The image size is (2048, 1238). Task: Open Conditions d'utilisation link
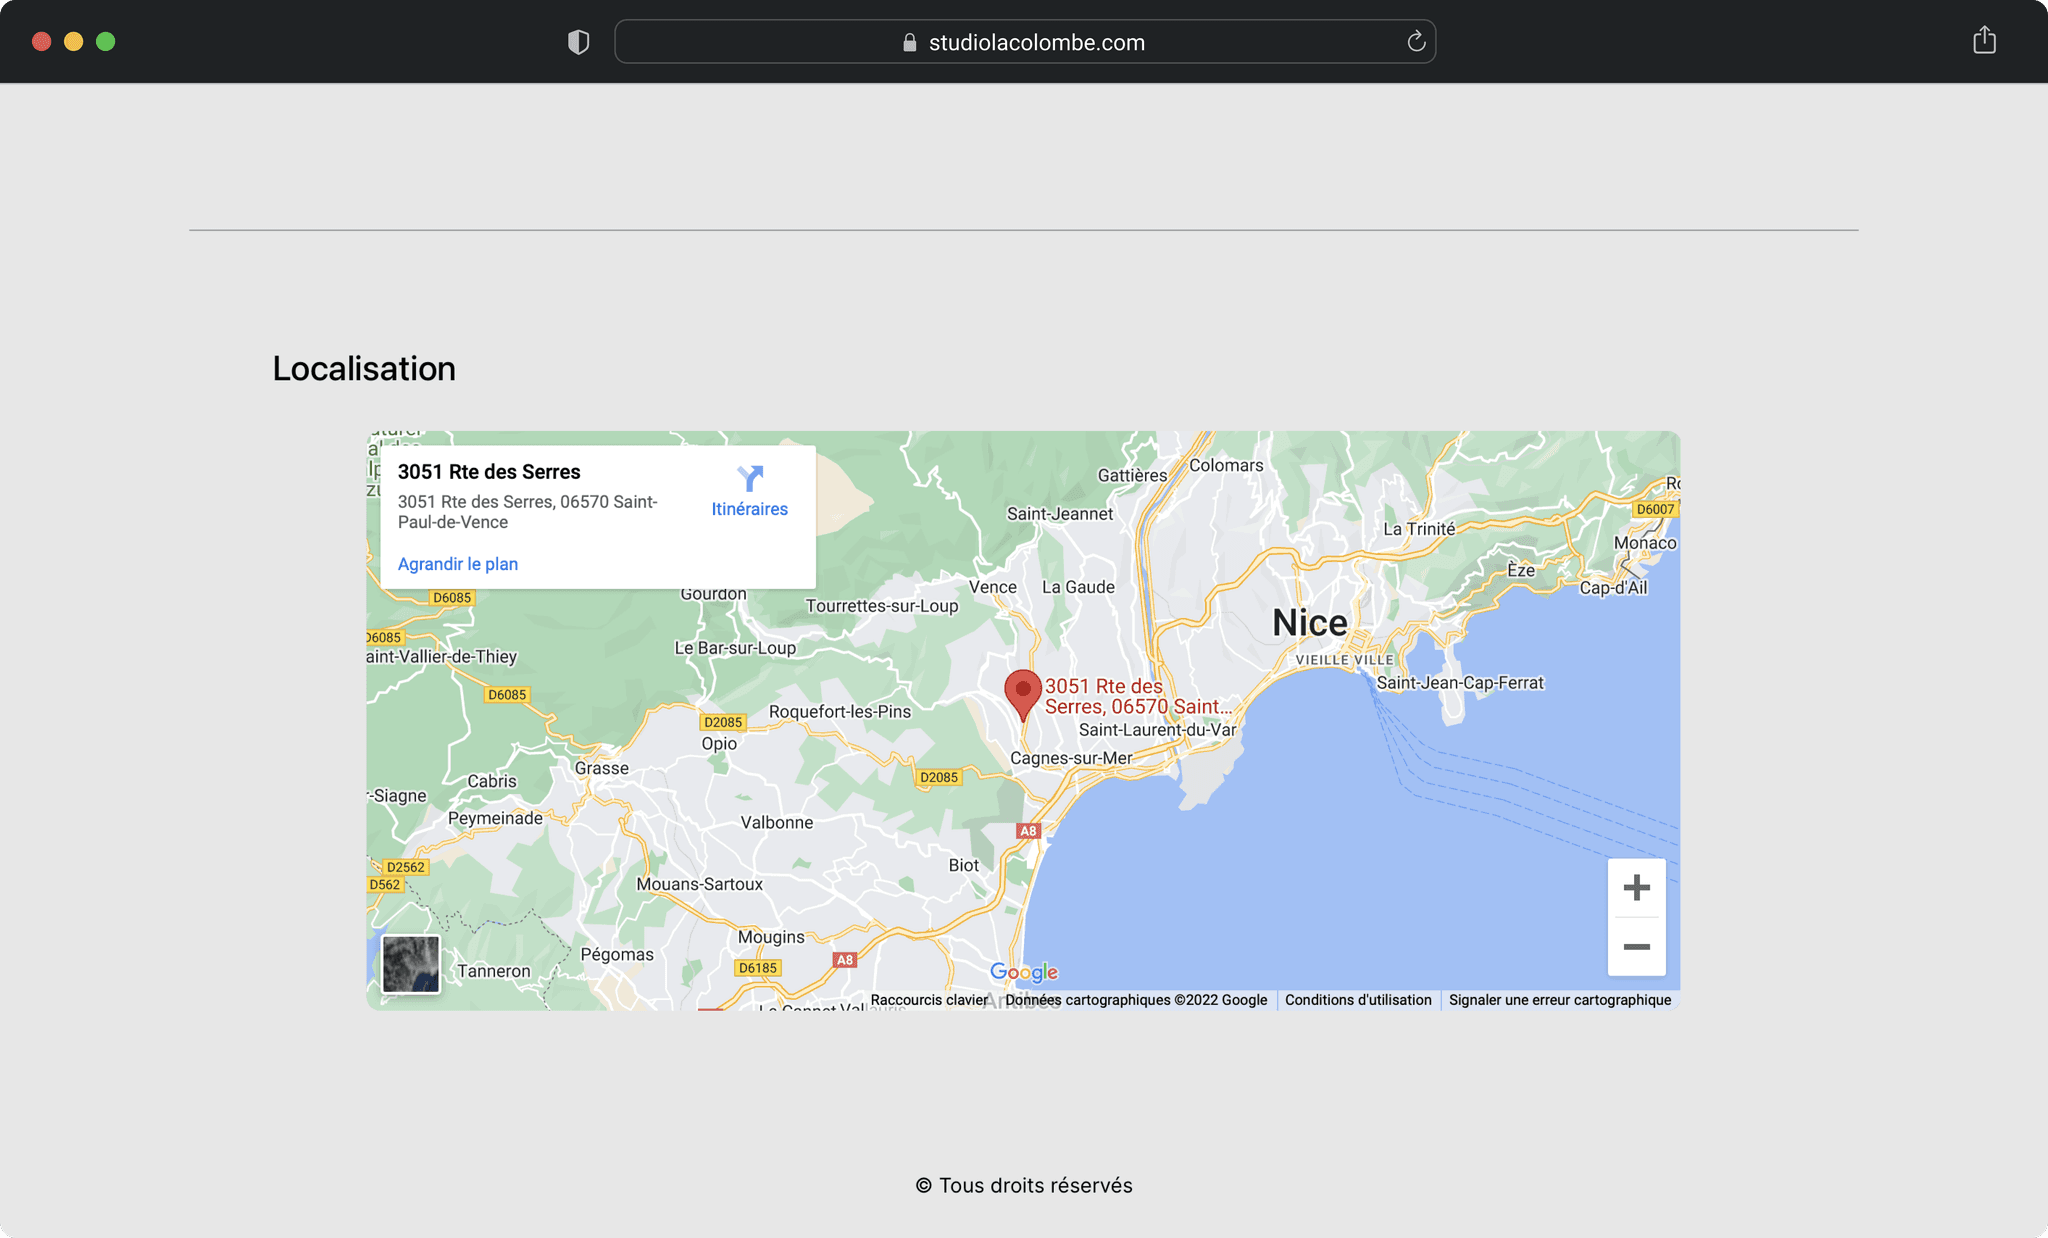pos(1358,1000)
